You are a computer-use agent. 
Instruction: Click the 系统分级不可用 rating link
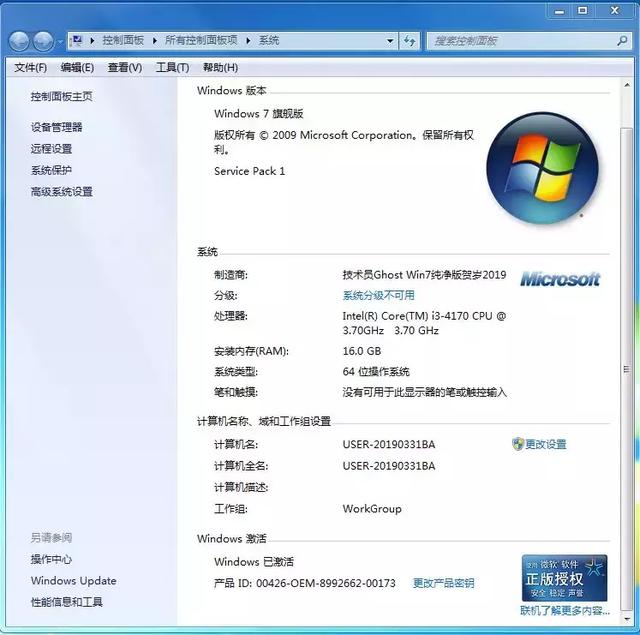coord(378,295)
